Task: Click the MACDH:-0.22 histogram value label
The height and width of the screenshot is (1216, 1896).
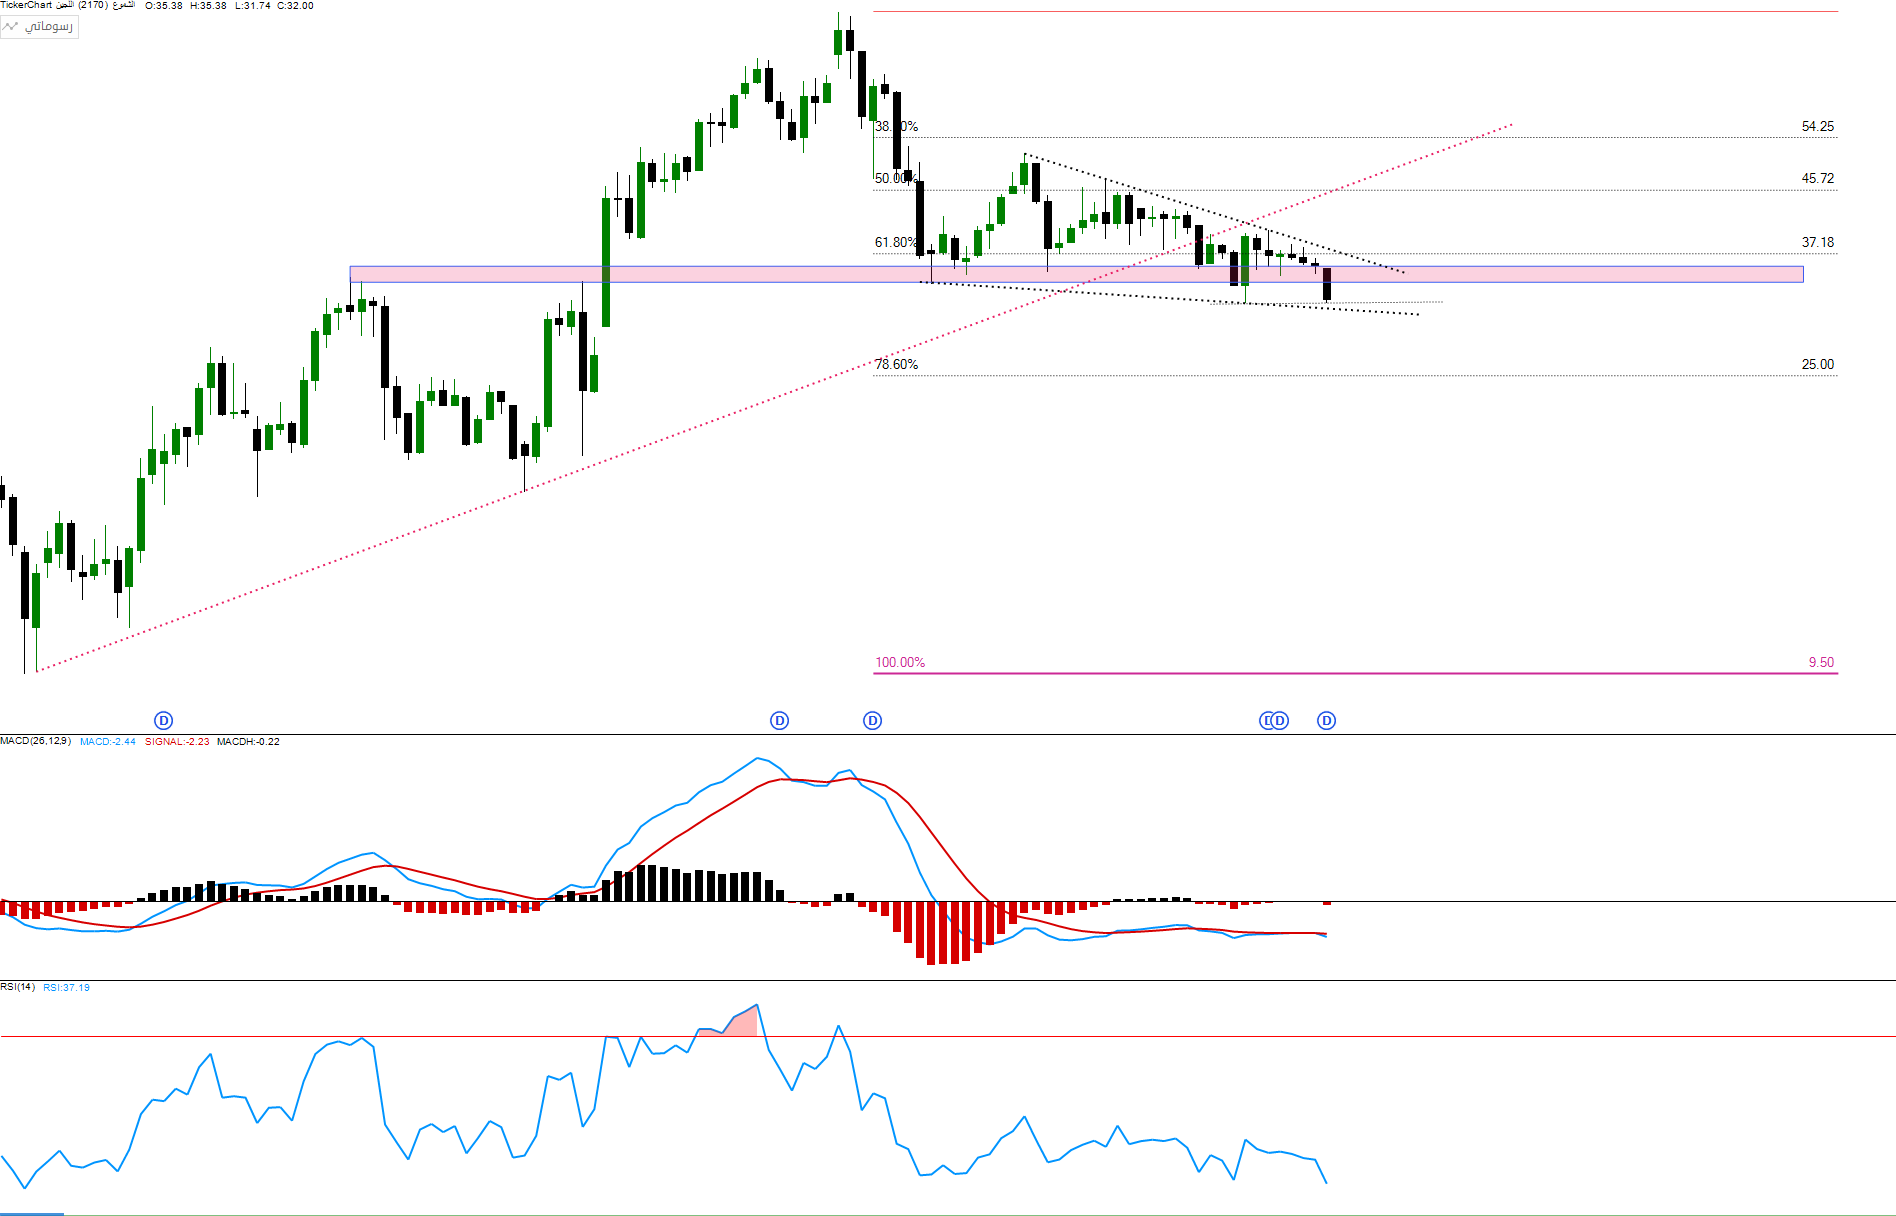Action: 248,742
